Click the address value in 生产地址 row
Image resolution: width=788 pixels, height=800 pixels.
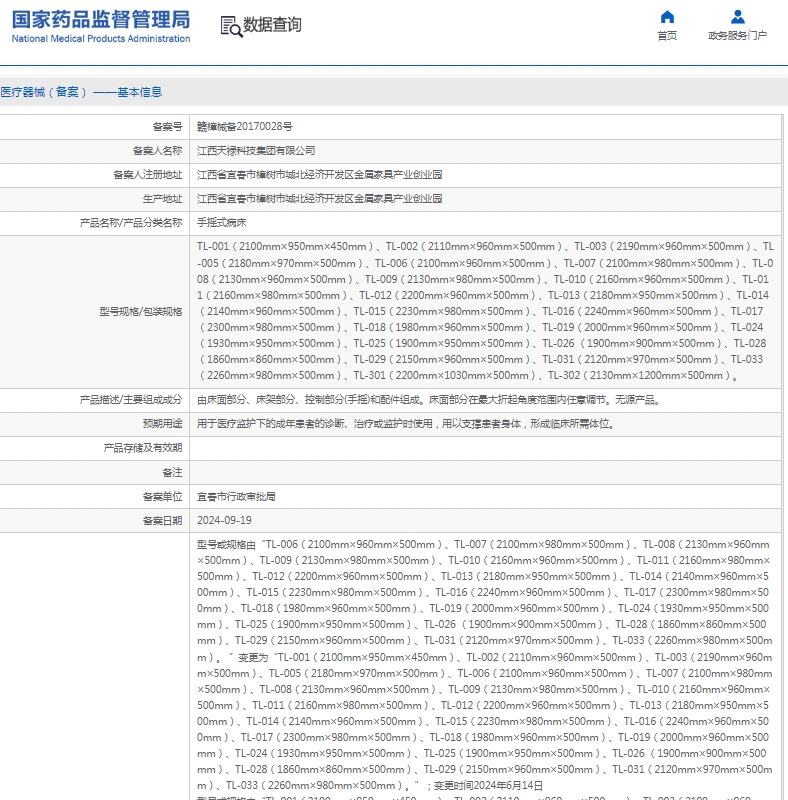click(x=319, y=198)
